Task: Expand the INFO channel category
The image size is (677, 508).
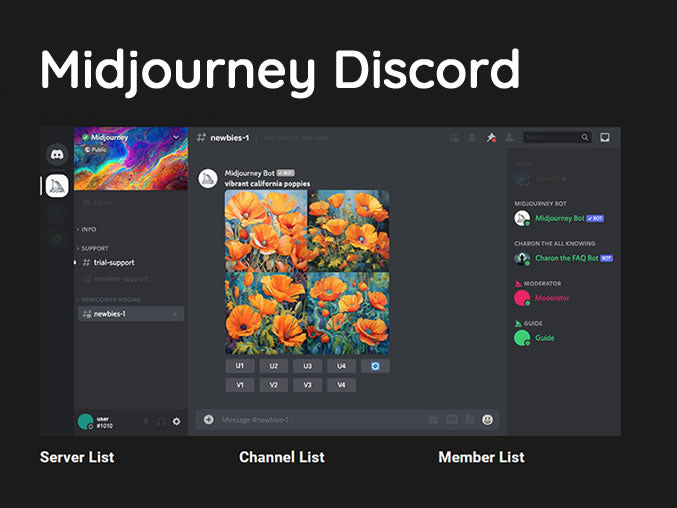Action: 89,229
